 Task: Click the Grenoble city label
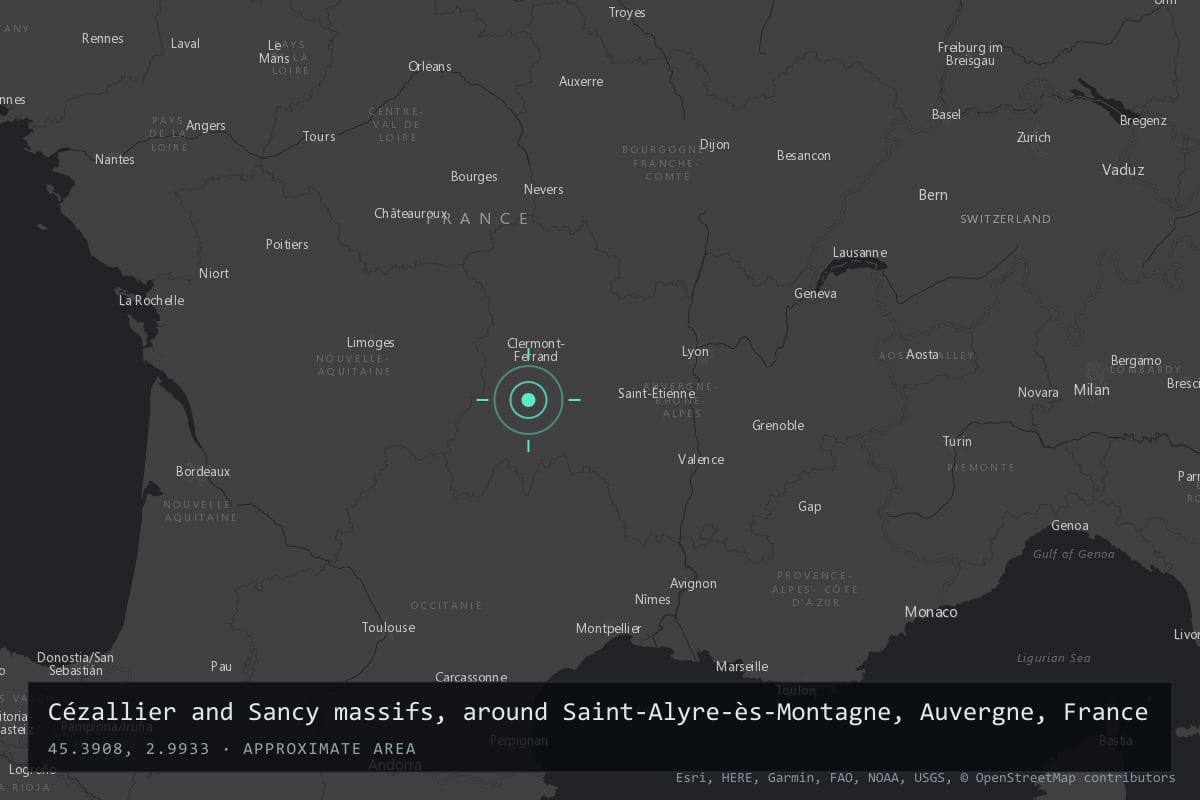pyautogui.click(x=778, y=425)
